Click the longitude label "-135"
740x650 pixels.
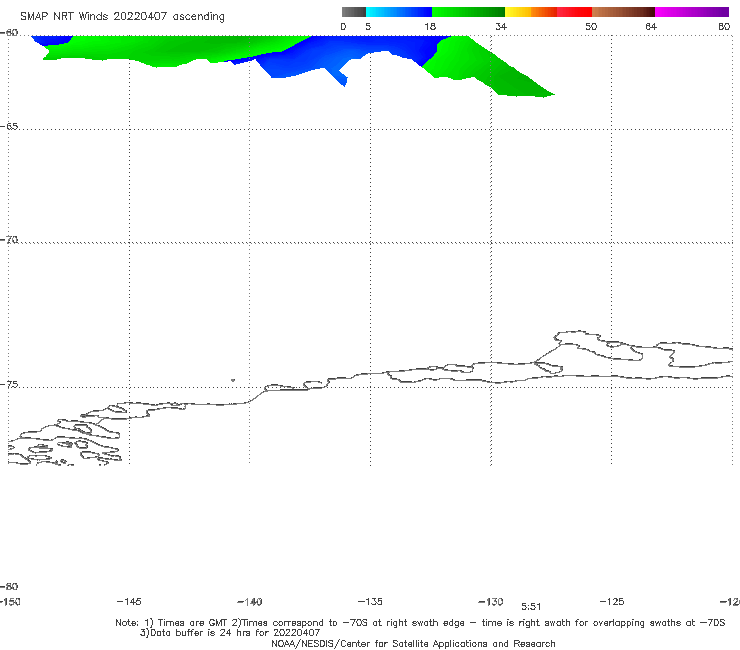pos(370,601)
